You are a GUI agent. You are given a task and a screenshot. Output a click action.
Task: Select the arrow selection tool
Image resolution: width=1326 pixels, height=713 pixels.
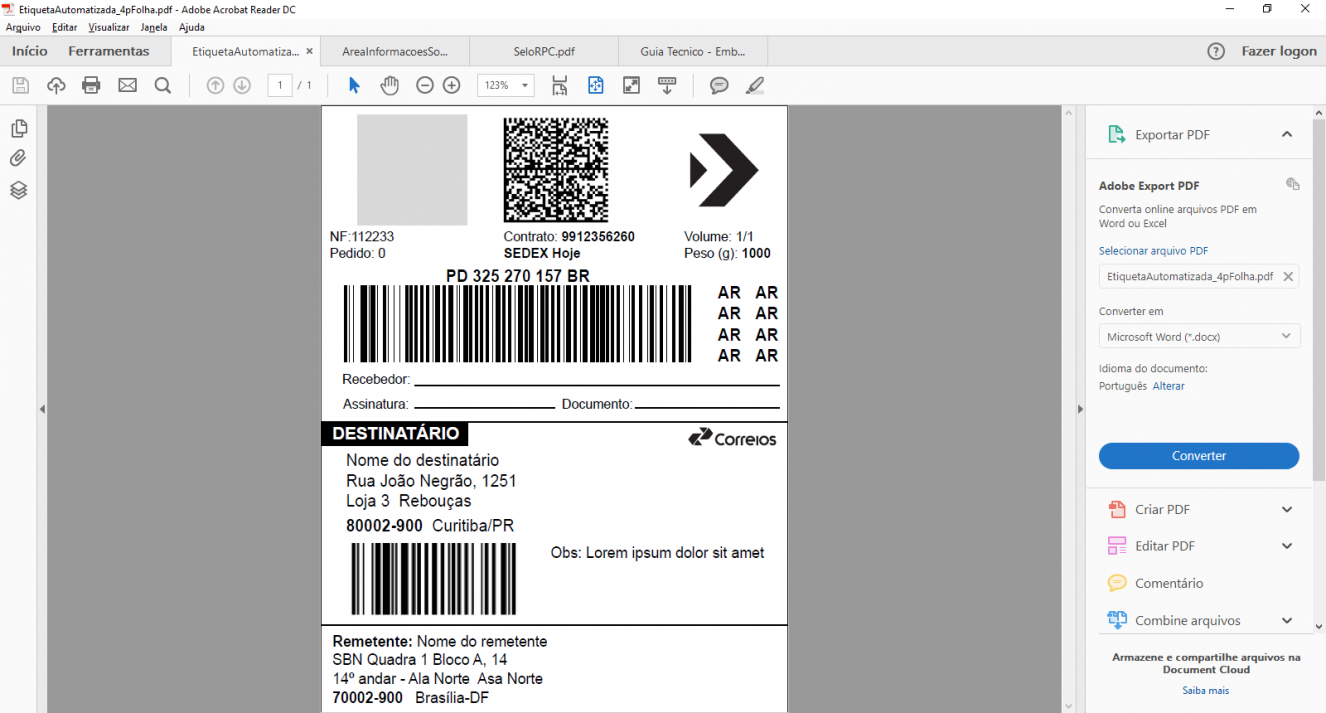point(354,86)
